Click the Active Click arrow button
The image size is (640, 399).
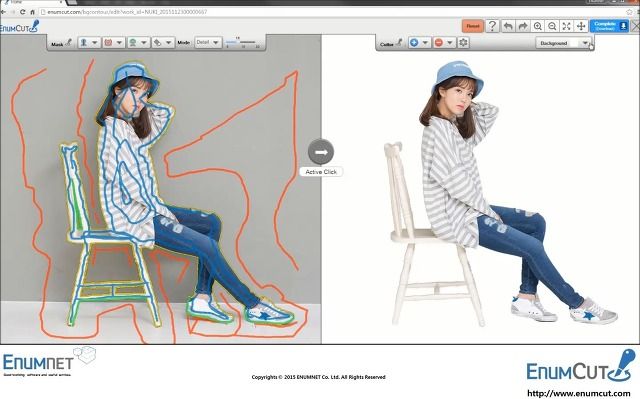click(x=321, y=152)
